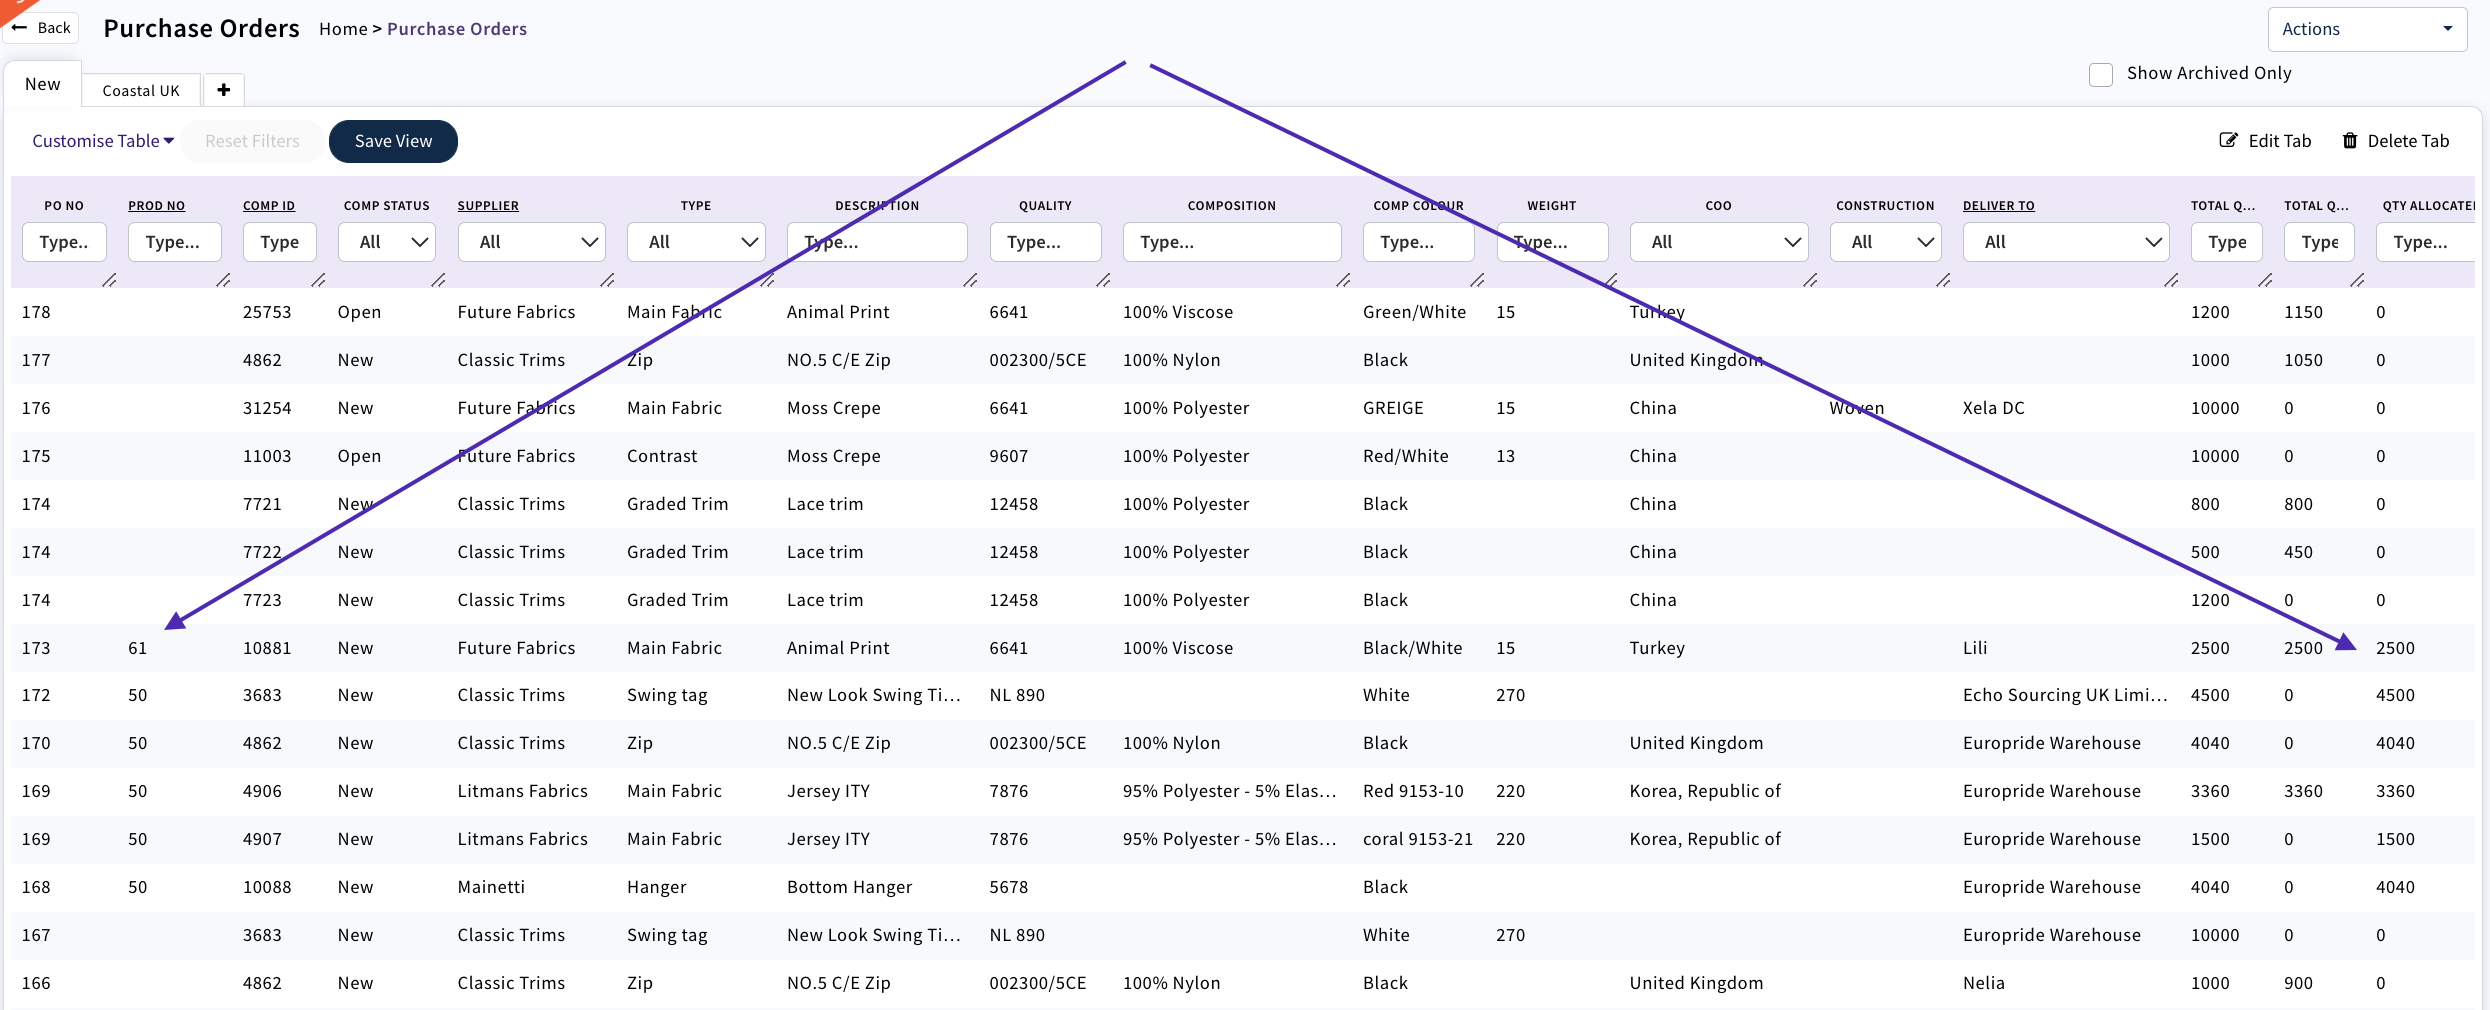Enable Show Archived Only checkbox
2490x1010 pixels.
[2101, 75]
